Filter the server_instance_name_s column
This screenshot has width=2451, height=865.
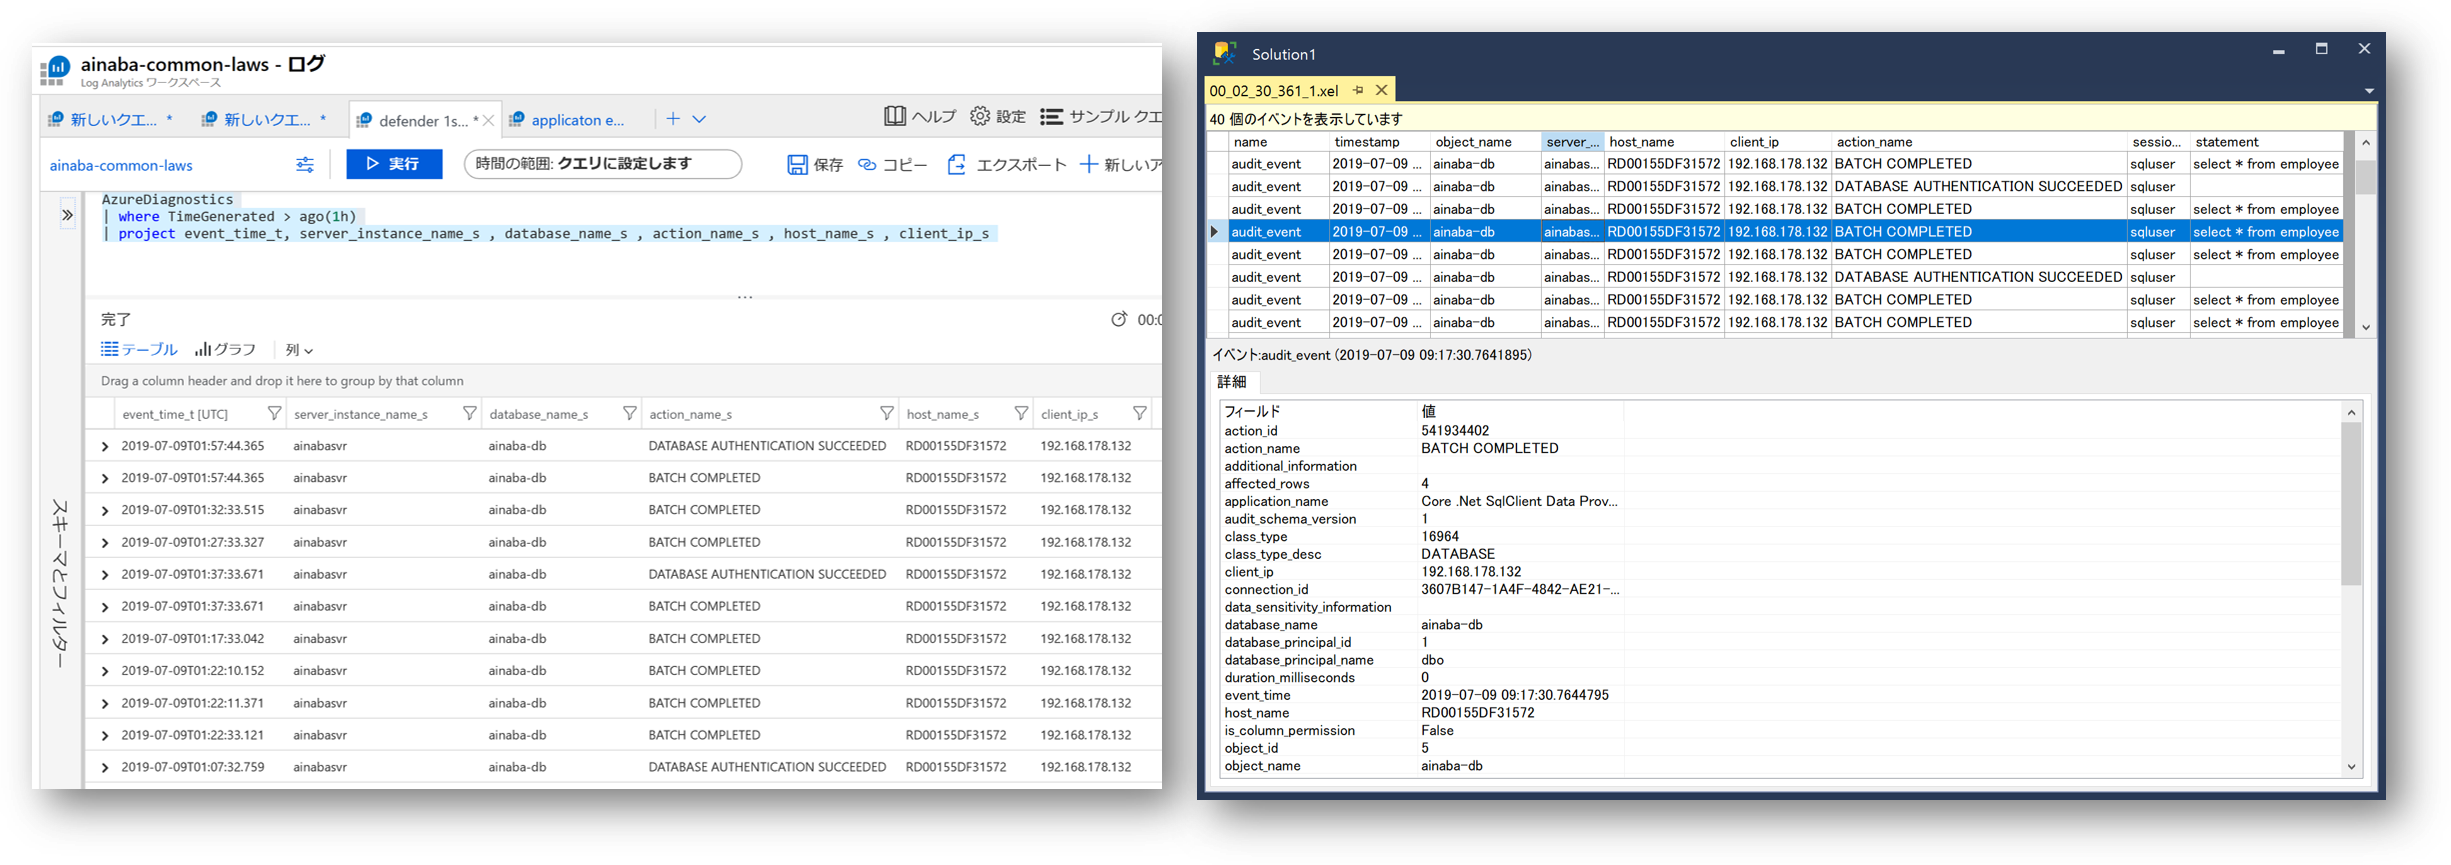[469, 413]
